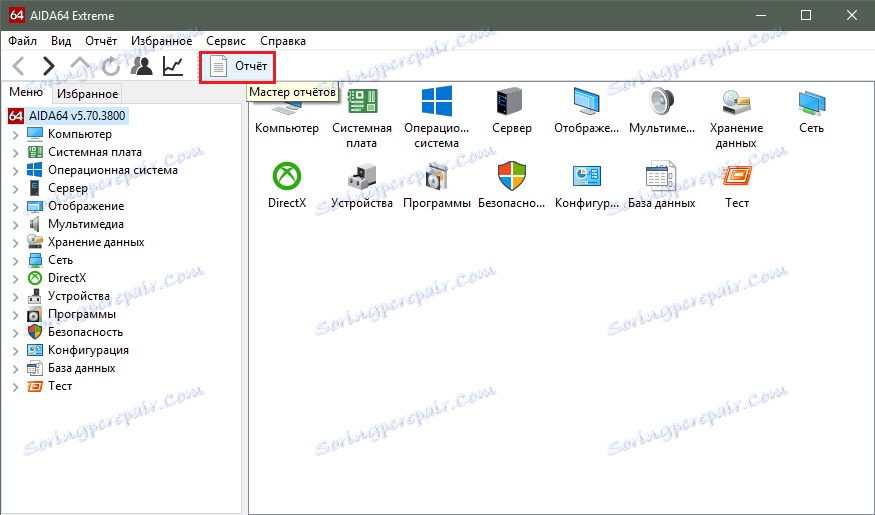Expand the Программы tree node
Viewport: 875px width, 515px height.
(x=16, y=315)
